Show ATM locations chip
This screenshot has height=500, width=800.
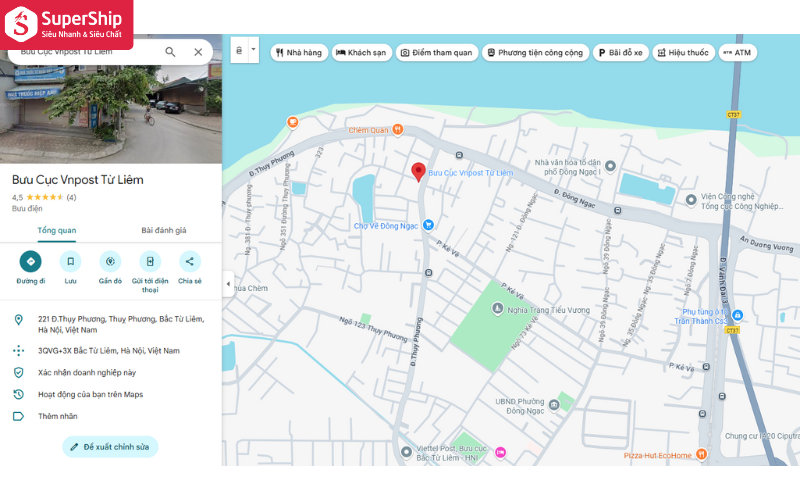[x=737, y=53]
